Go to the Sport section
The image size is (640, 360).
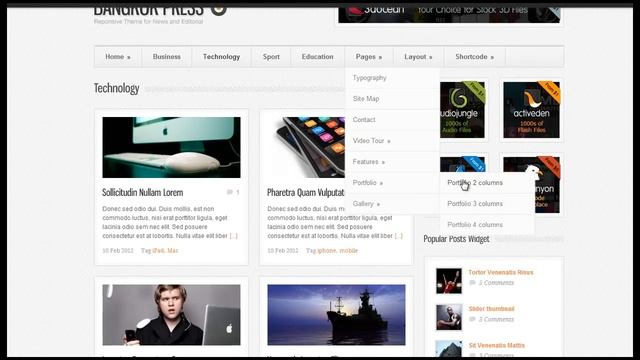point(271,57)
